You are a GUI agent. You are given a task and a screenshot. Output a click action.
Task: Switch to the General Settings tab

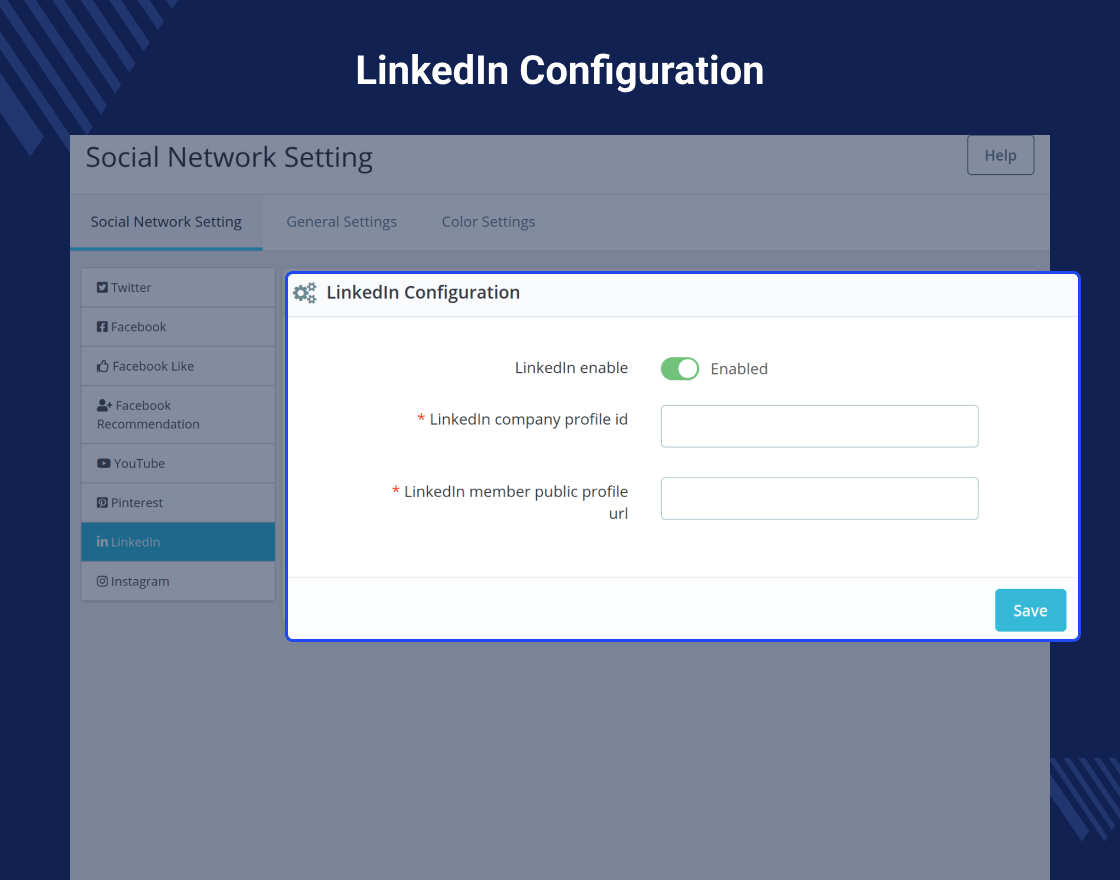(x=341, y=222)
